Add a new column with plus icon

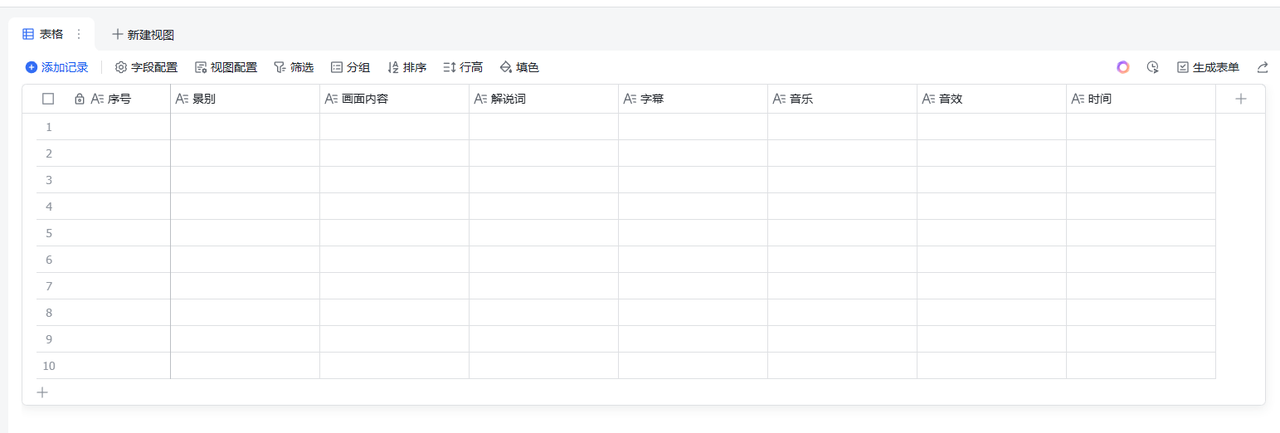(1241, 99)
